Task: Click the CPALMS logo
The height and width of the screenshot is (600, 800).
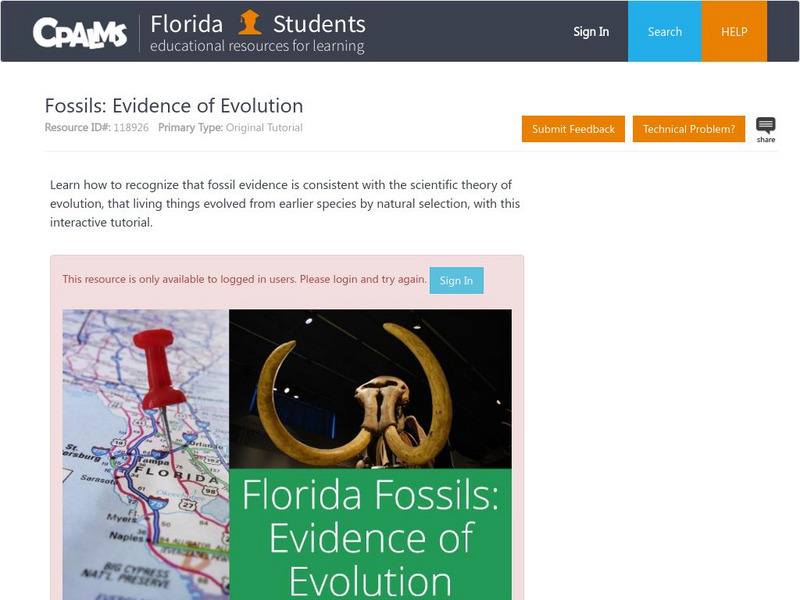Action: (x=80, y=33)
